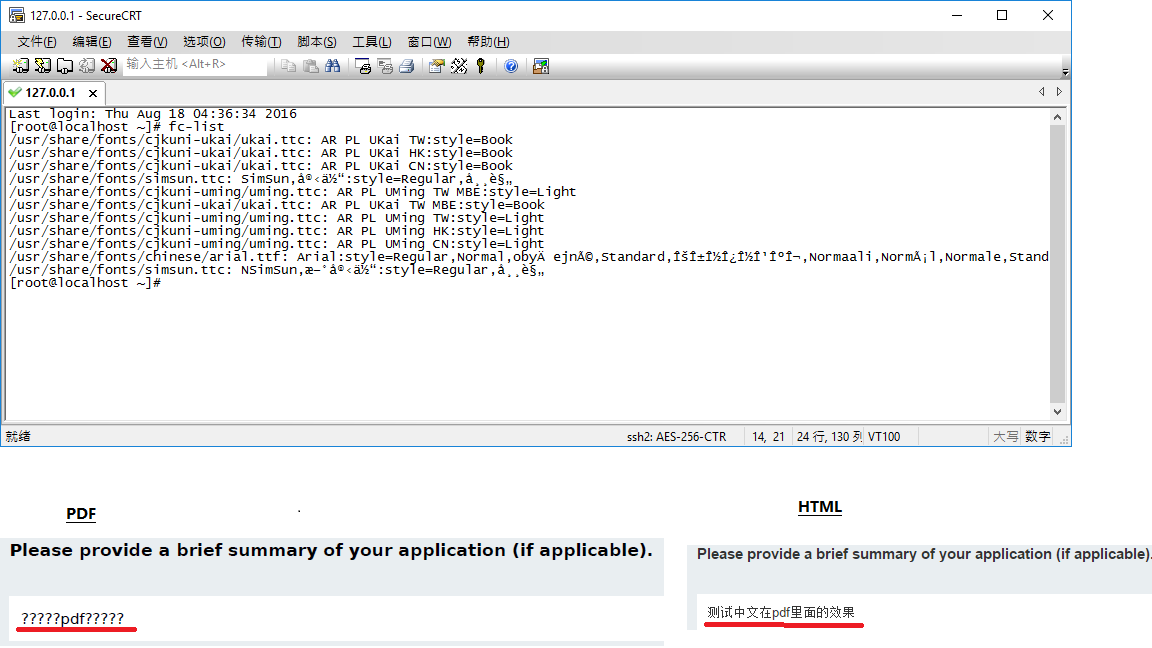
Task: Open the 脚本(S) menu
Action: pyautogui.click(x=316, y=41)
